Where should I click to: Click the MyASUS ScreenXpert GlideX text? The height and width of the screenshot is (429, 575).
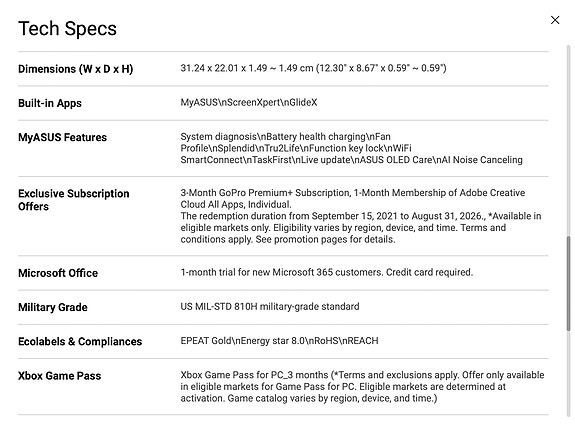coord(249,102)
